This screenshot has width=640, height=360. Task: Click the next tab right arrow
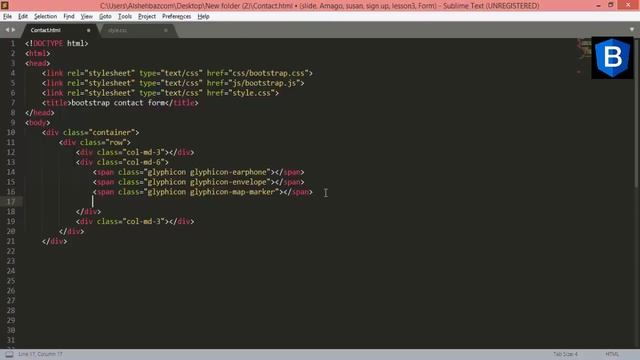tap(13, 30)
